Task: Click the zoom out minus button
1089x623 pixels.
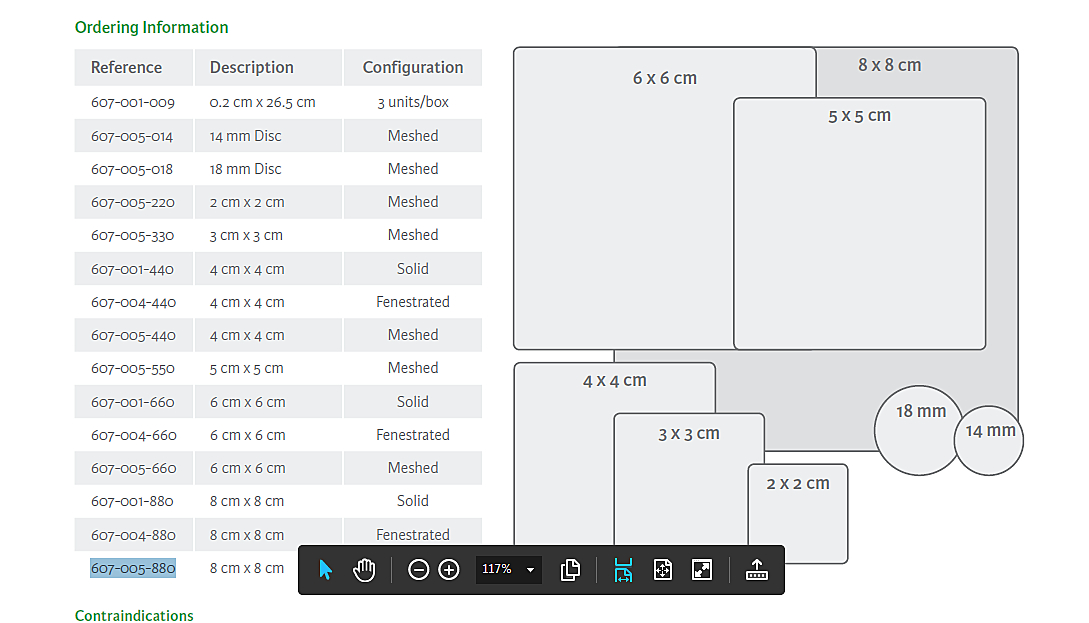Action: 419,570
